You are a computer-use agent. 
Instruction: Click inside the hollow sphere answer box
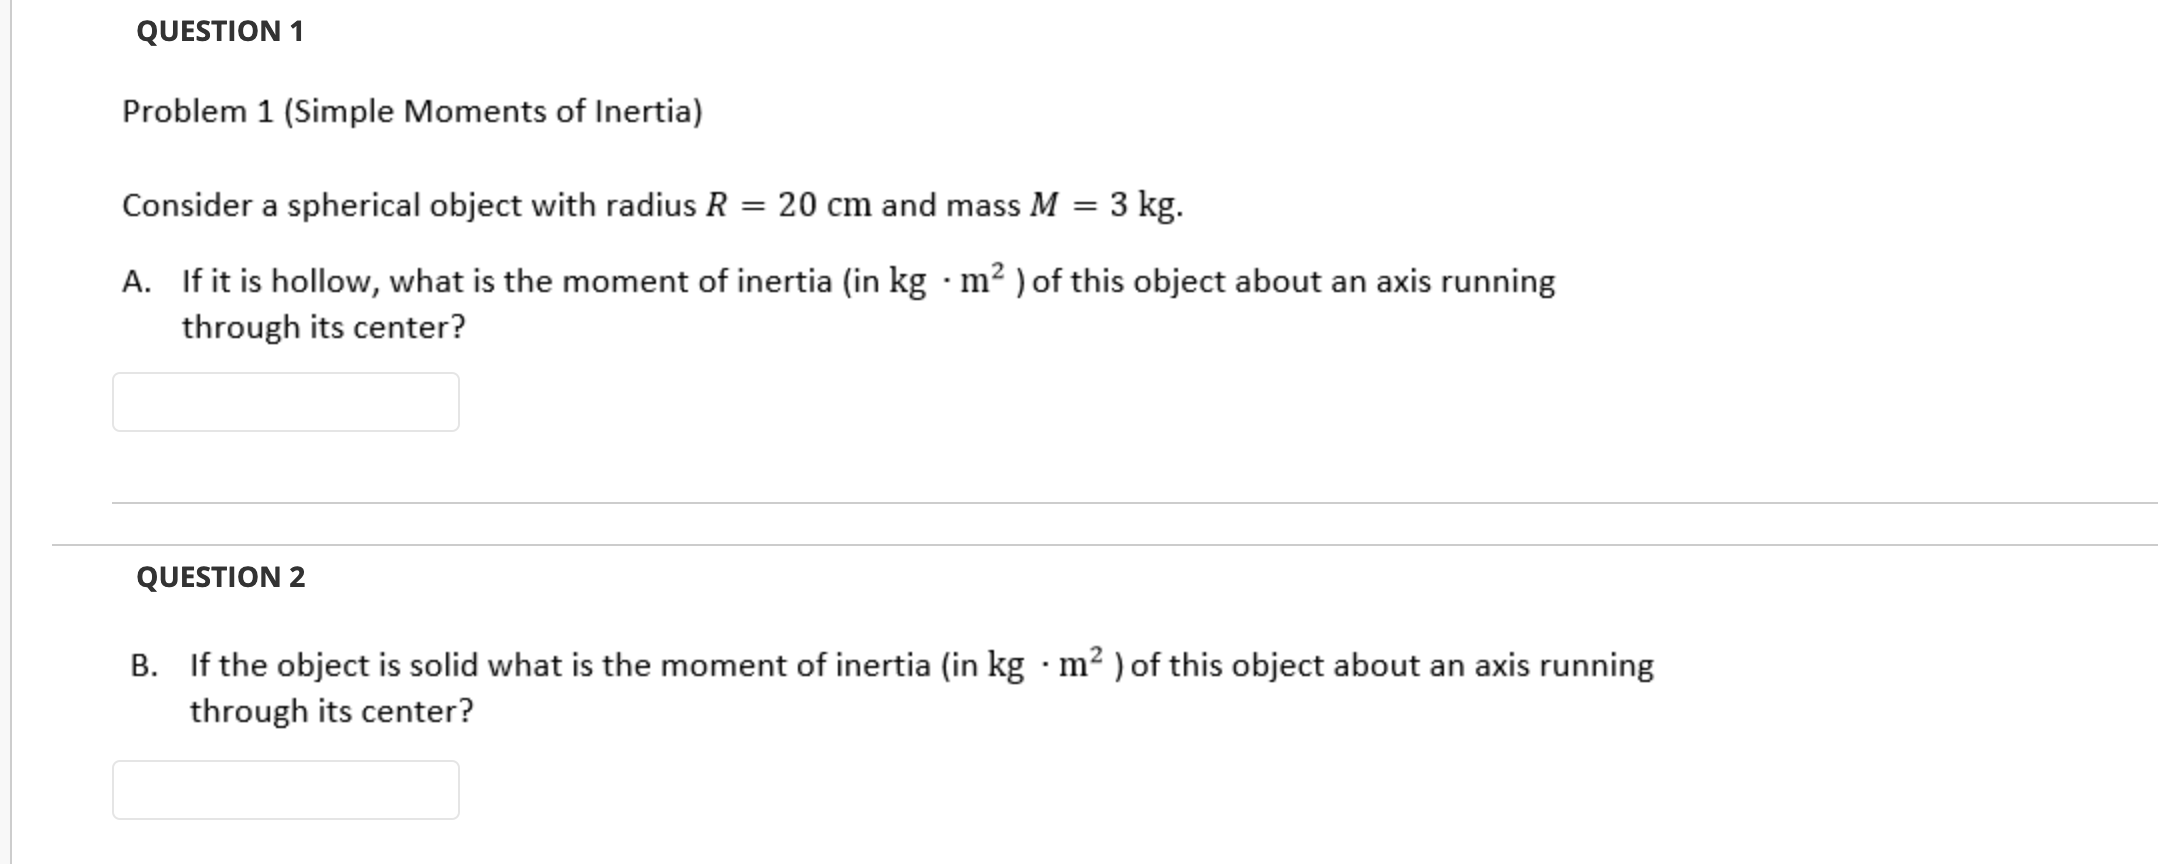287,401
